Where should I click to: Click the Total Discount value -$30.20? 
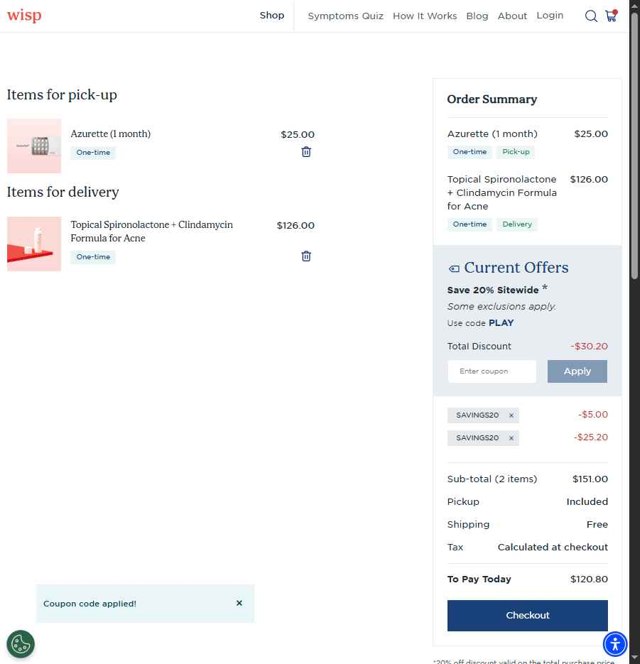589,346
